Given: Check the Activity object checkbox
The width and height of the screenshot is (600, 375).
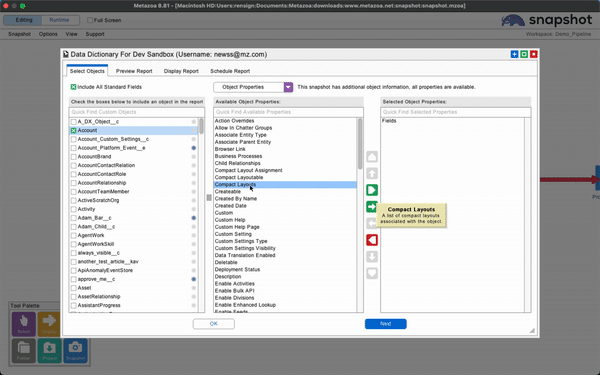Looking at the screenshot, I should coord(73,209).
